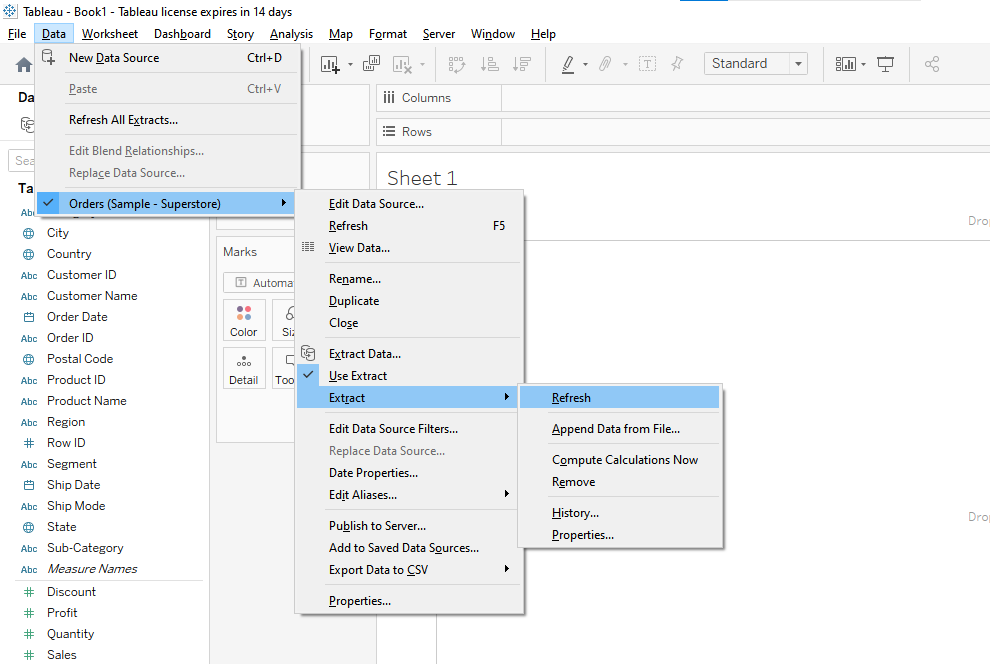
Task: Click the Fix Axes pin icon
Action: coord(677,64)
